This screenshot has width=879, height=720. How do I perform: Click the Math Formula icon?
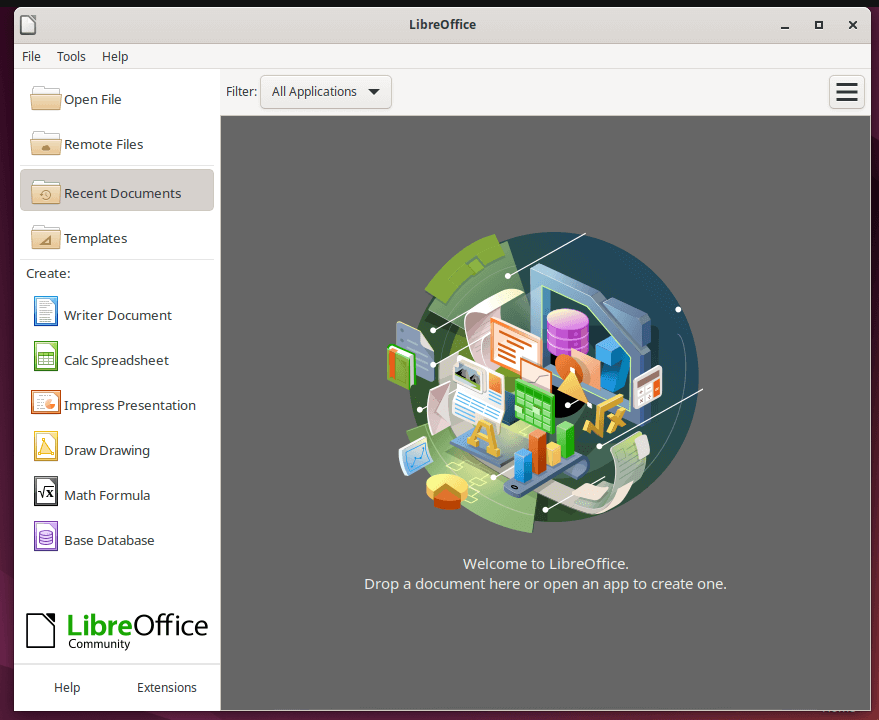point(45,491)
